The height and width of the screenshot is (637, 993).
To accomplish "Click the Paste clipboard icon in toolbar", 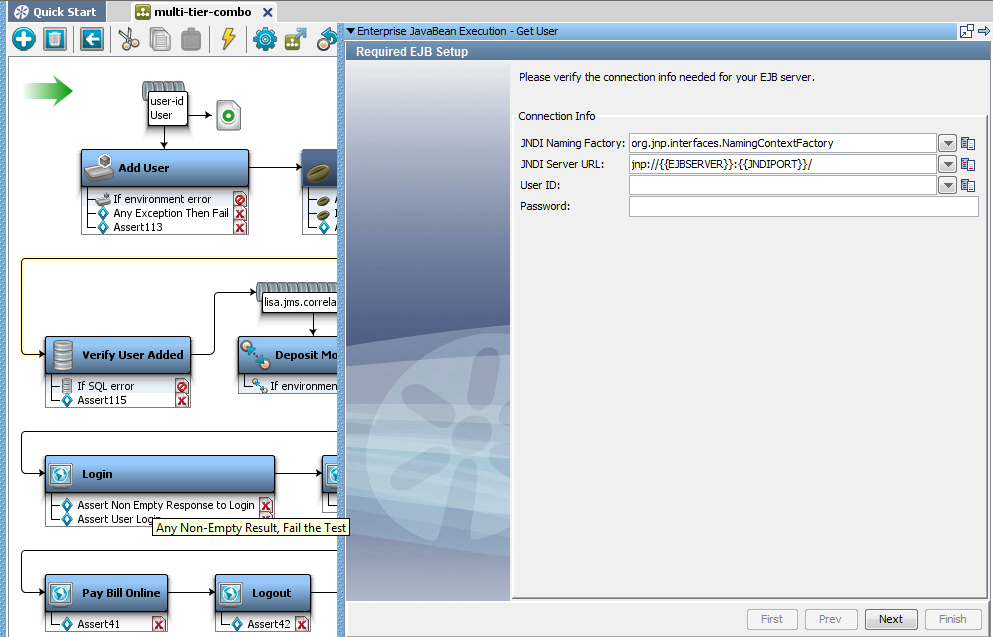I will point(191,39).
